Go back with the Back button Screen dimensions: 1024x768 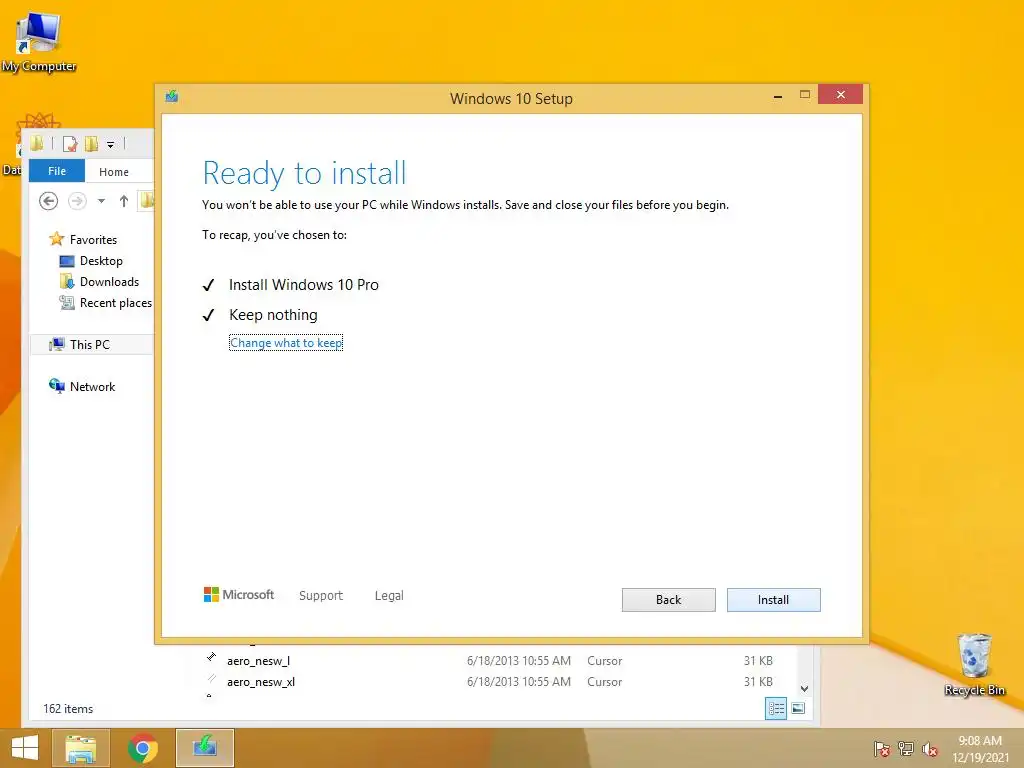point(668,600)
